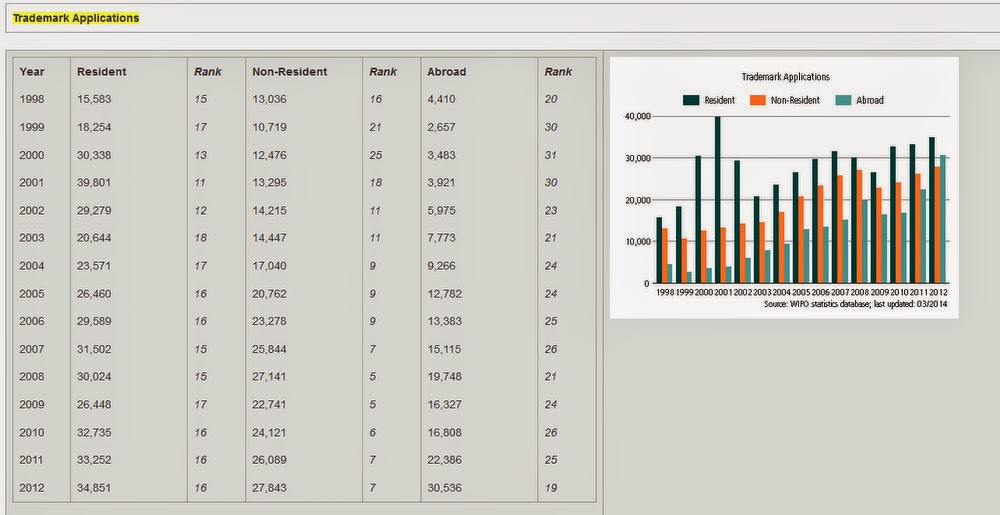Click year 2009 in the table
This screenshot has width=1000, height=515.
tap(32, 405)
